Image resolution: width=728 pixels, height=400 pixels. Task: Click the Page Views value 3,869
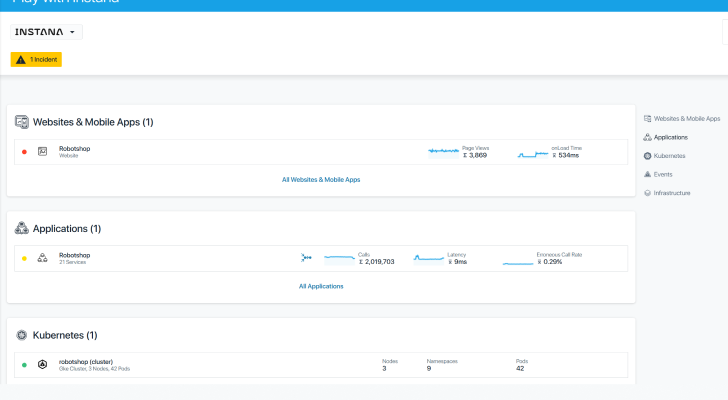[x=475, y=155]
